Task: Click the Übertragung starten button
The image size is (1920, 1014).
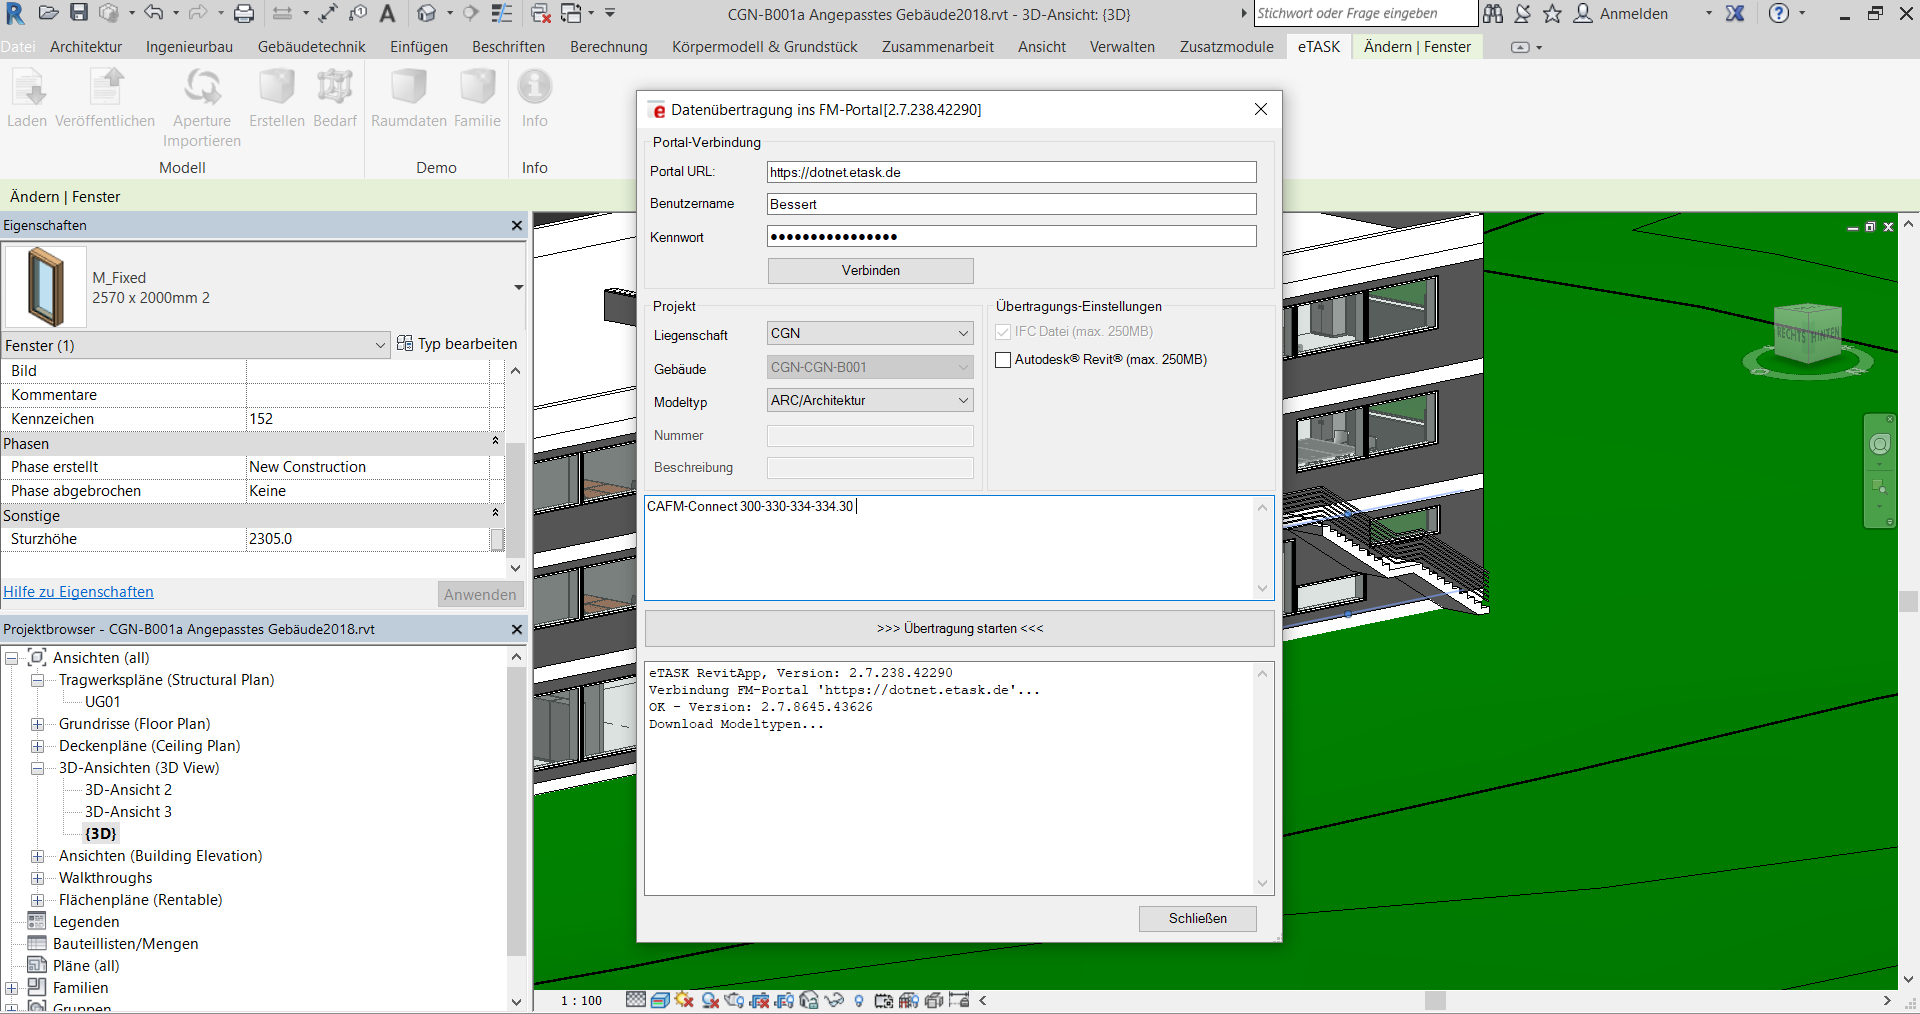Action: click(x=960, y=629)
